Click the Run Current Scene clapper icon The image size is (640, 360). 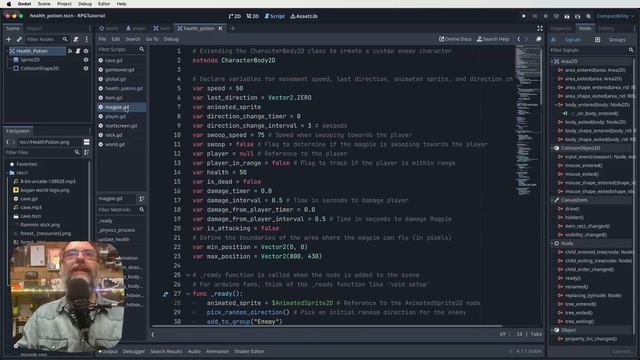[x=567, y=16]
